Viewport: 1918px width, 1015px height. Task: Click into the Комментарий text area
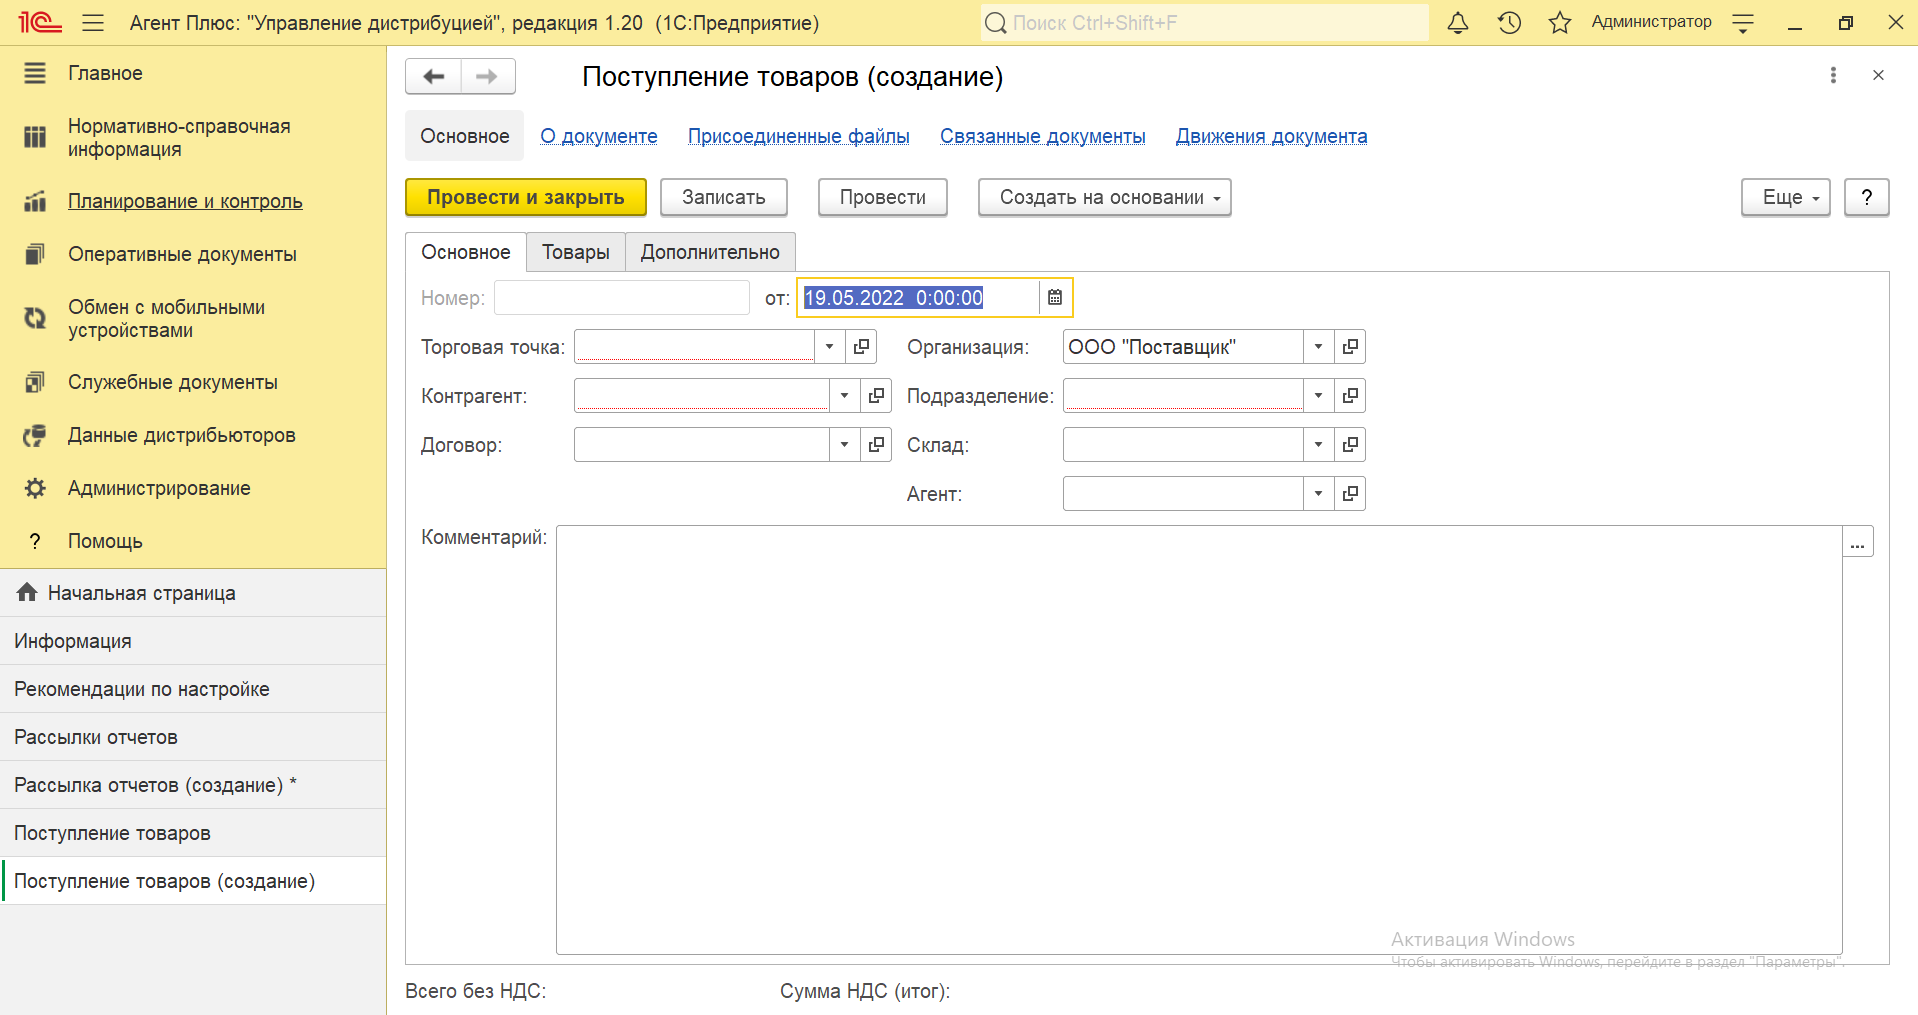click(x=1199, y=740)
